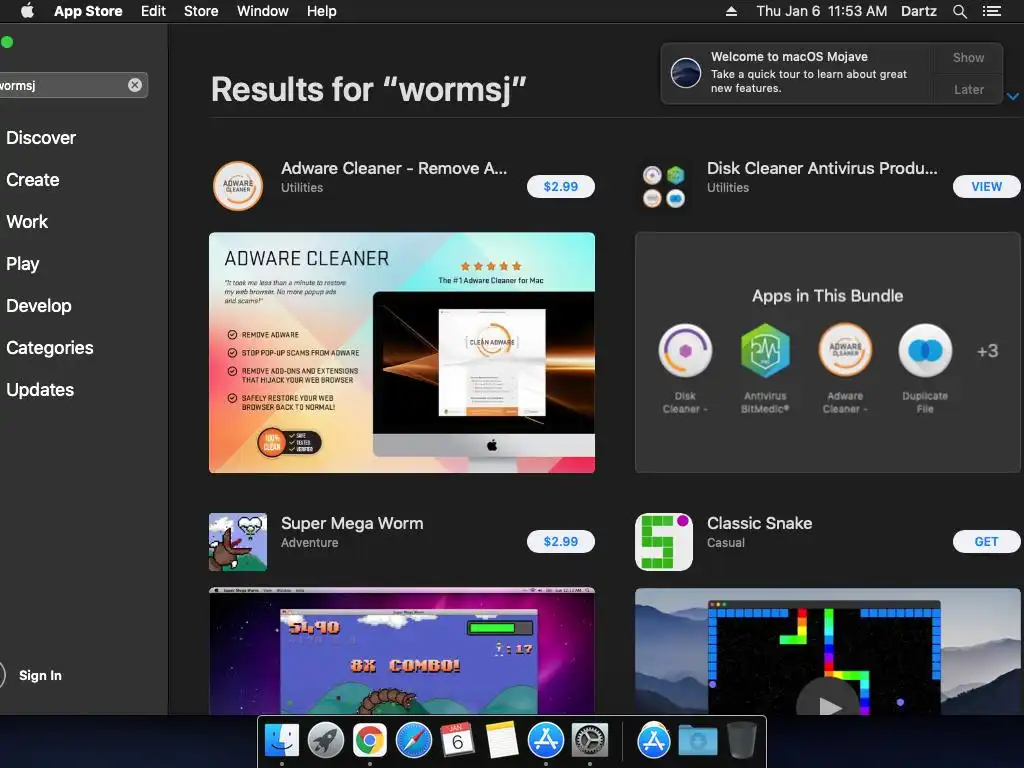The height and width of the screenshot is (768, 1024).
Task: Open Downloads folder in the Dock
Action: point(697,740)
